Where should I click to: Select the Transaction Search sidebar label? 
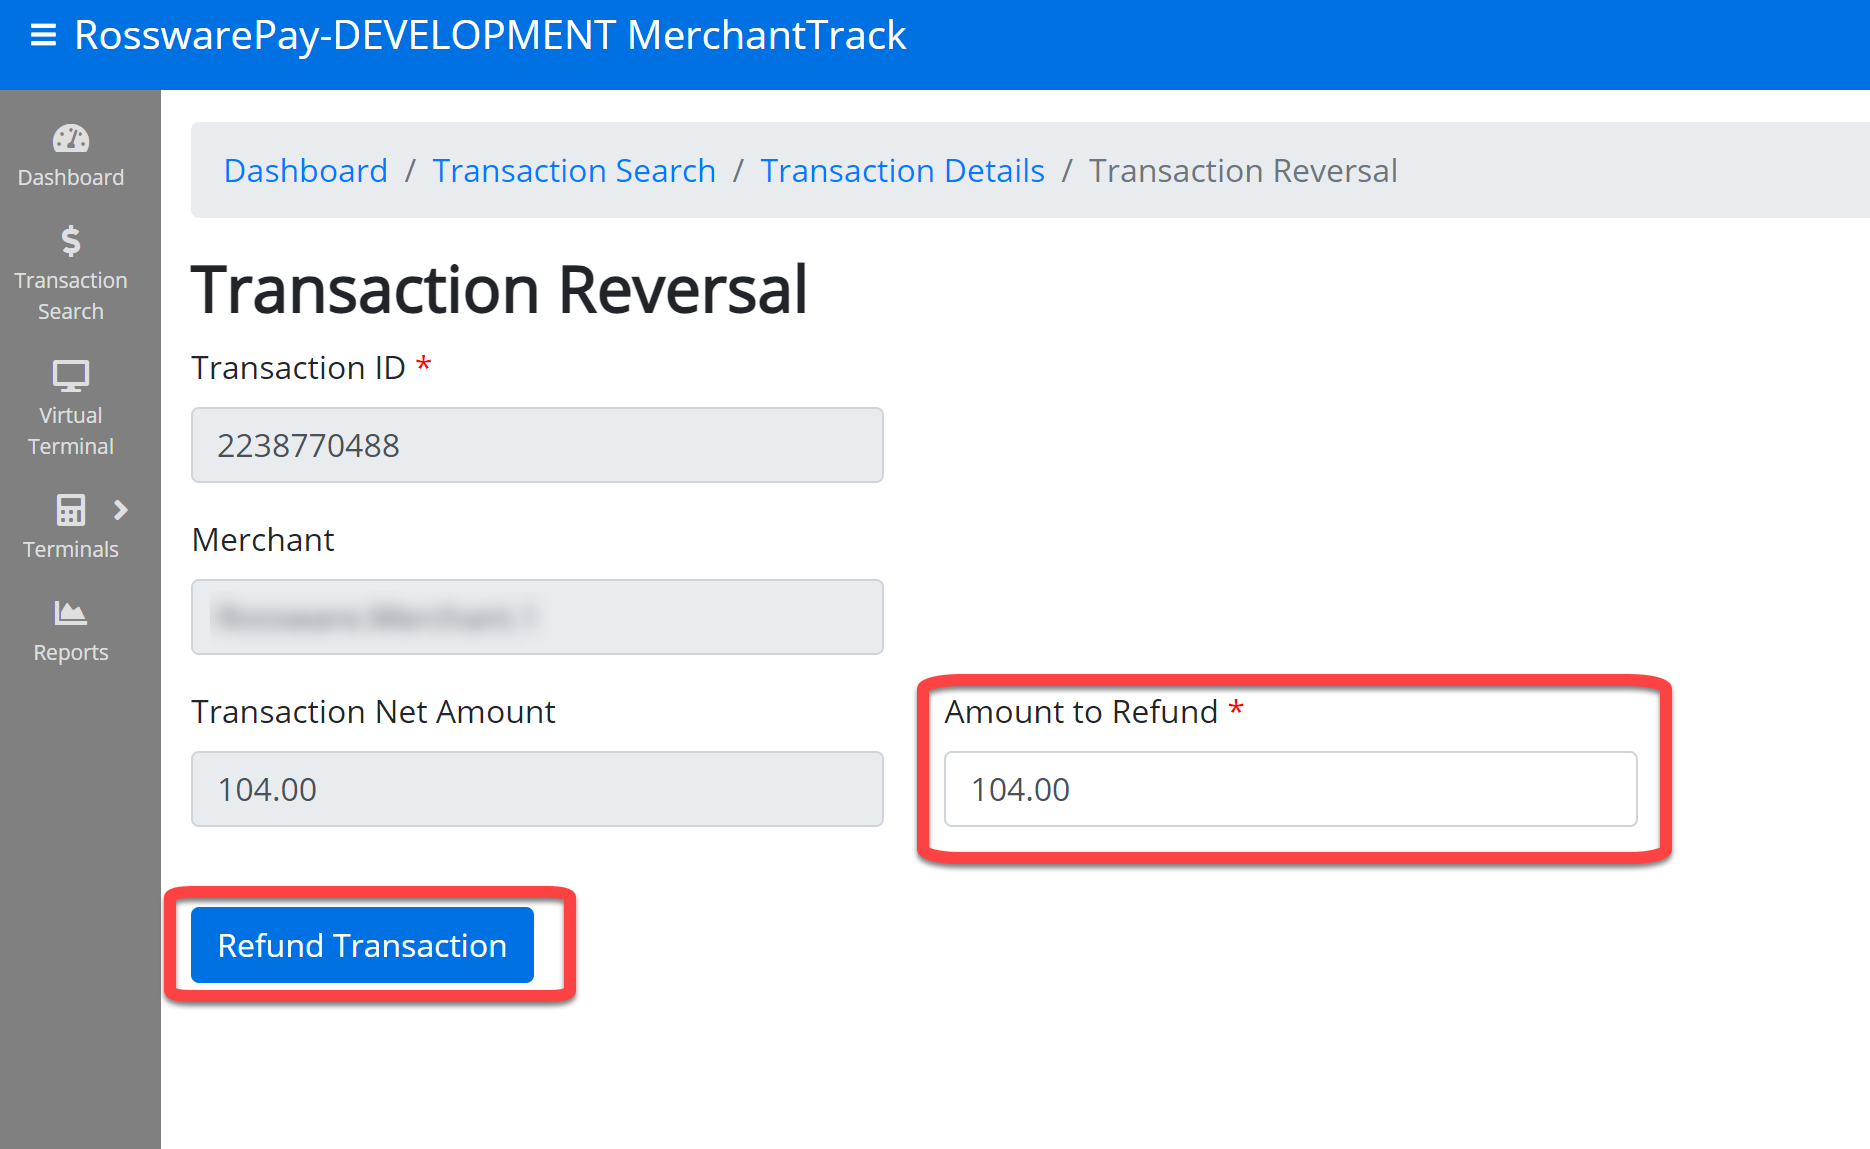71,296
